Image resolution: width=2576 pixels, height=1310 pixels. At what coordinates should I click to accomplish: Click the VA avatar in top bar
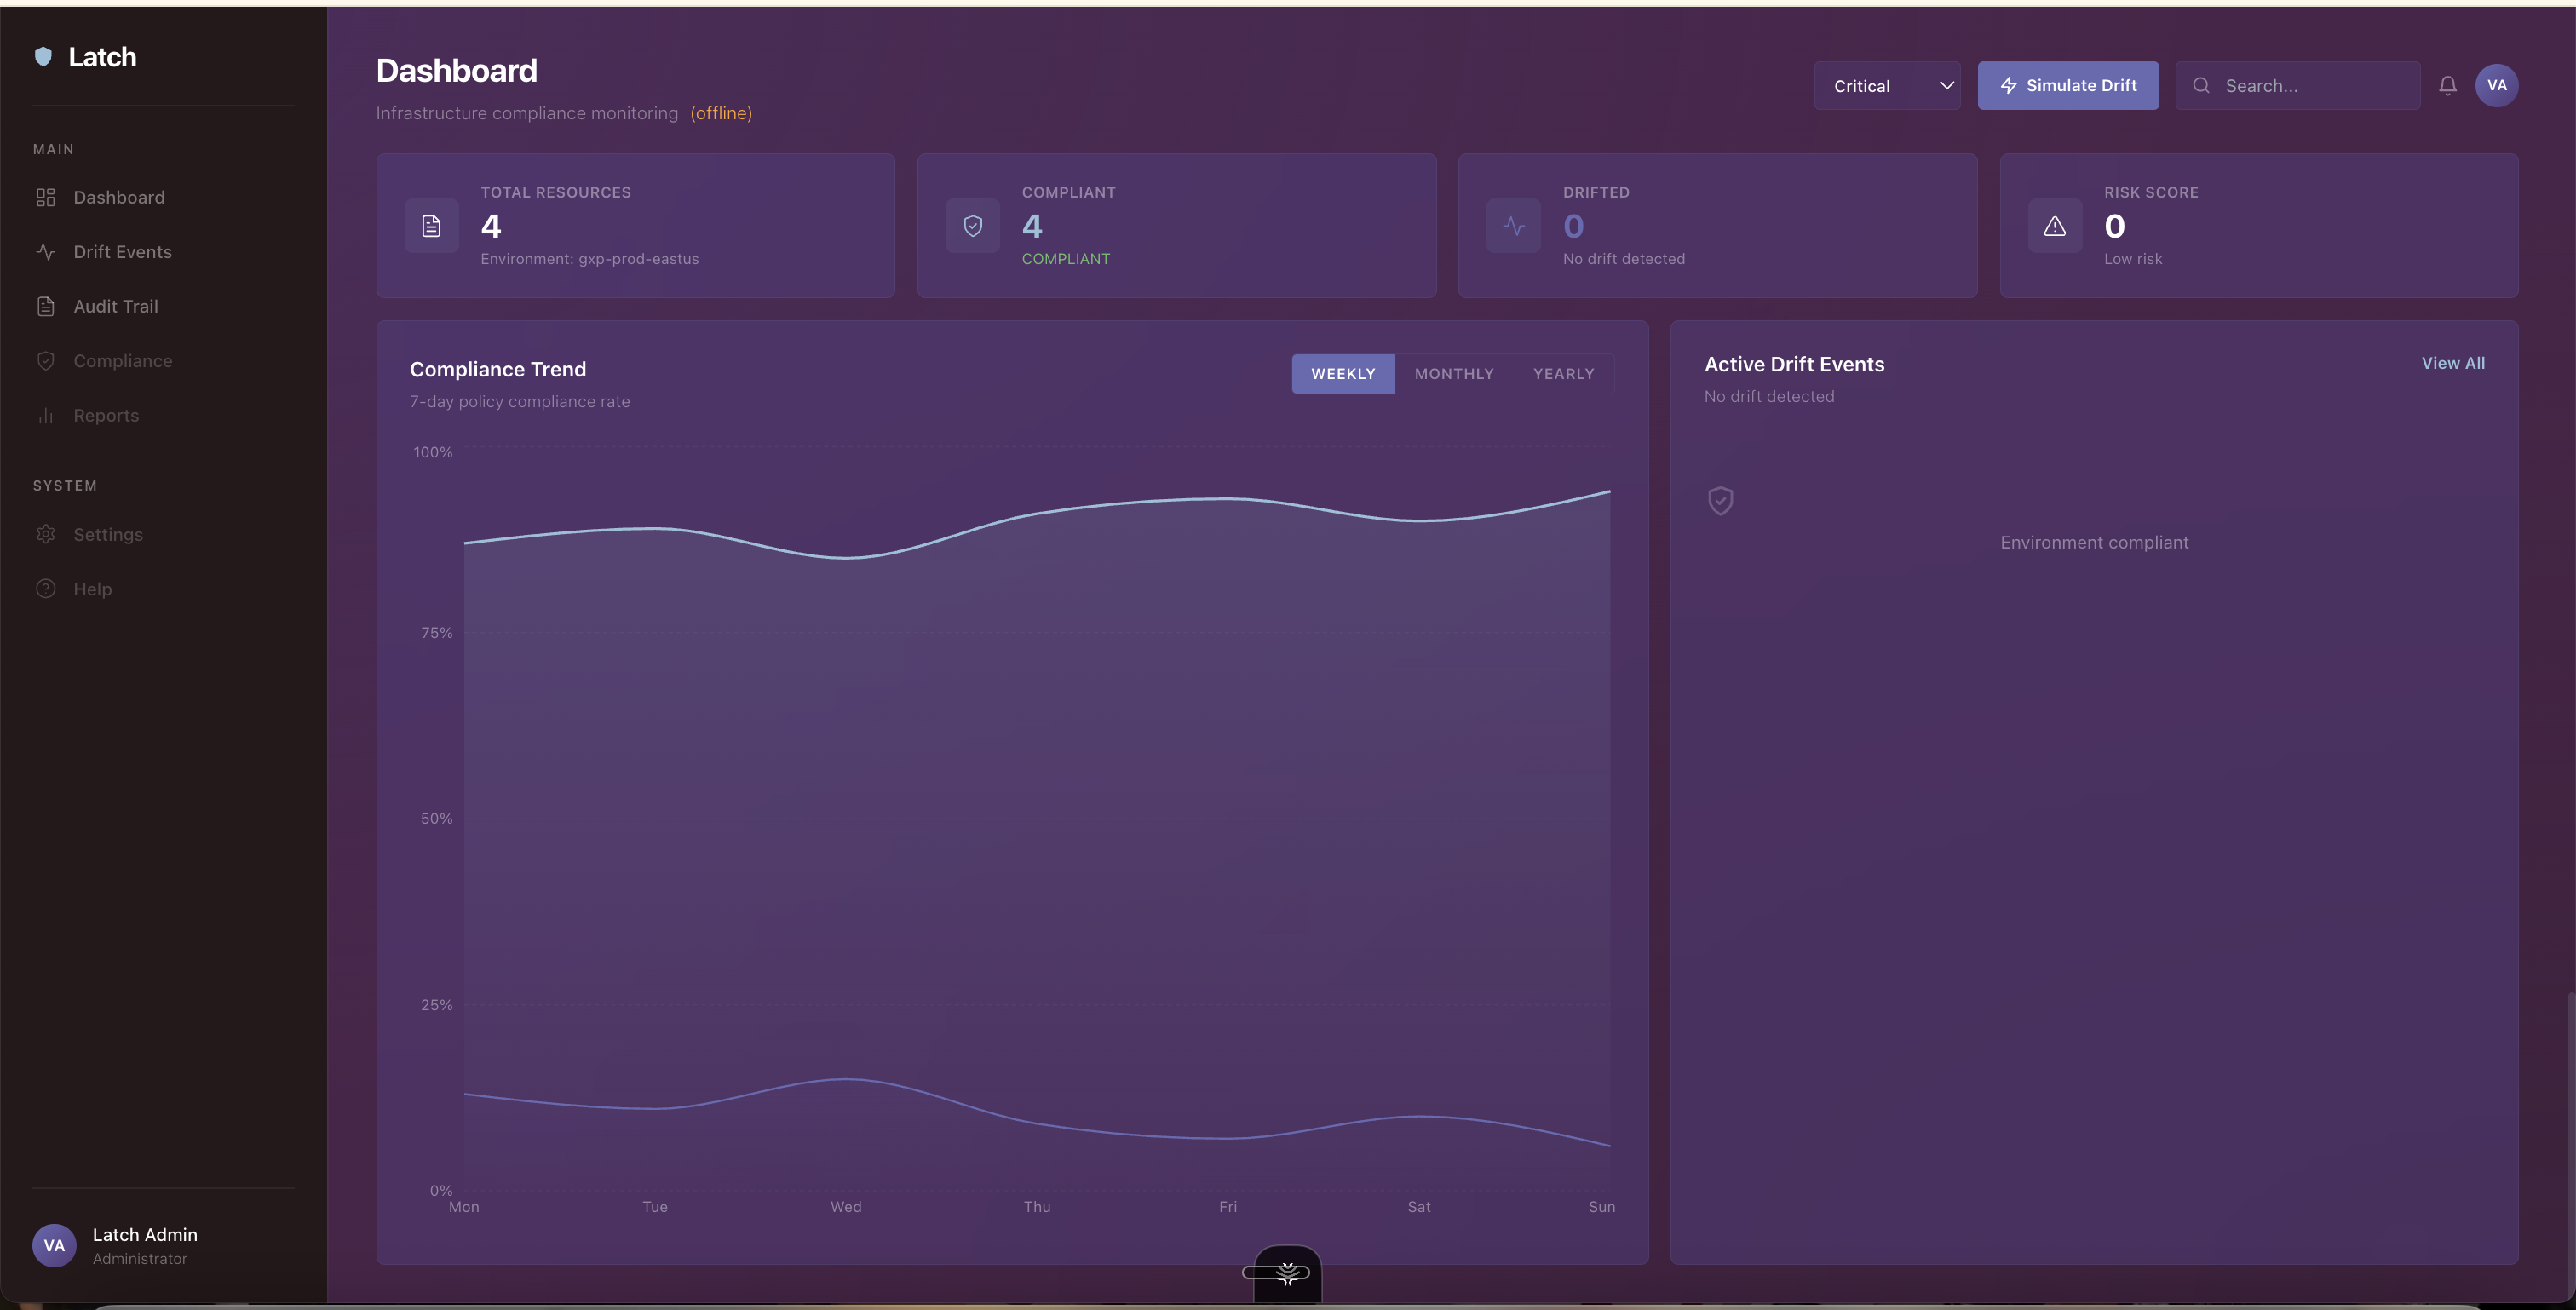(2496, 86)
